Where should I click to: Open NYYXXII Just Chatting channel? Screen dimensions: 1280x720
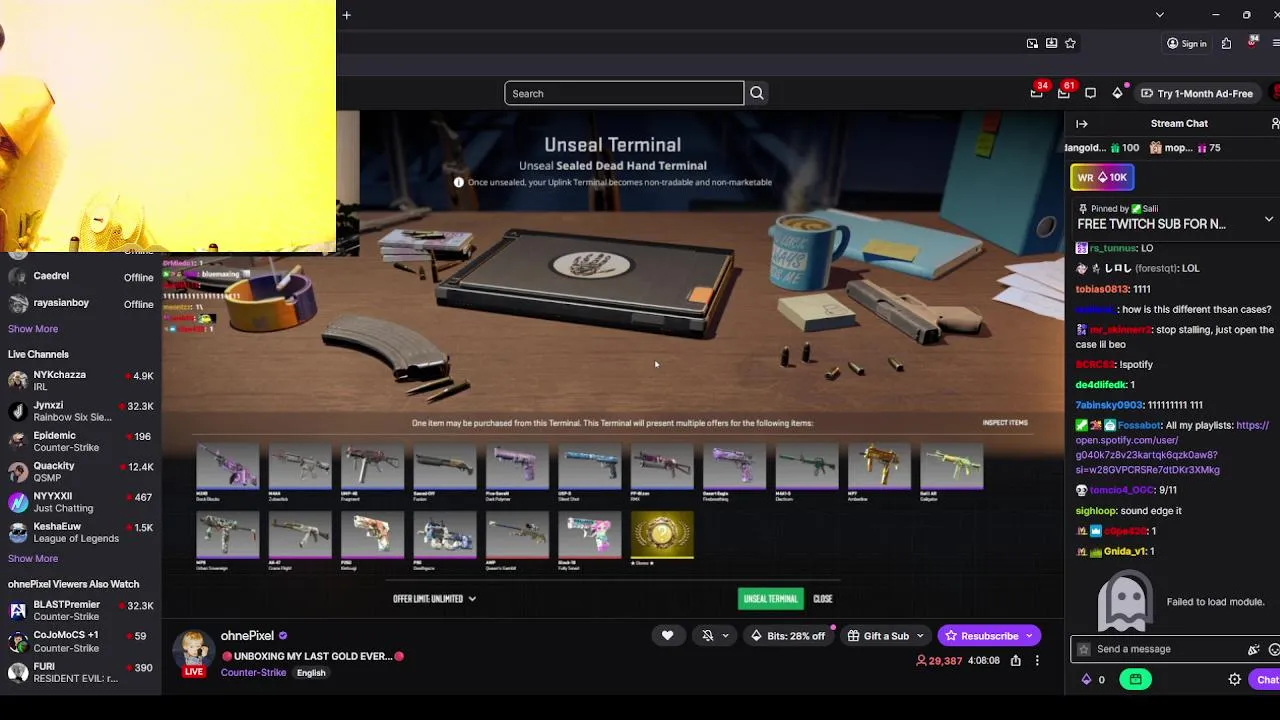click(80, 502)
